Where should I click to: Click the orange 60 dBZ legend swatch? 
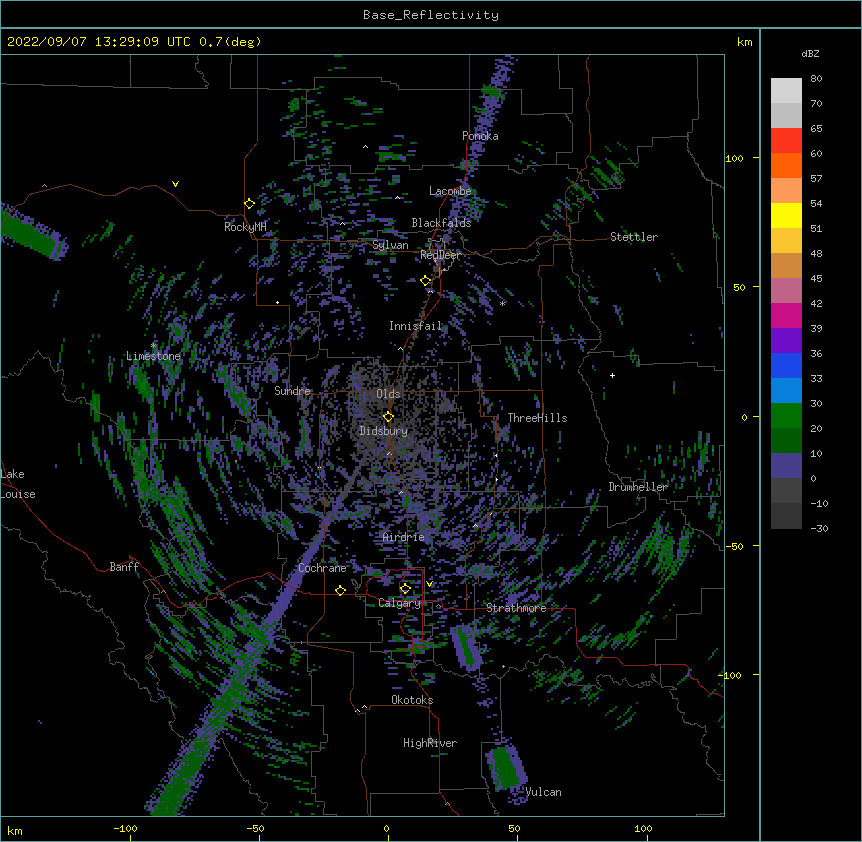[786, 165]
